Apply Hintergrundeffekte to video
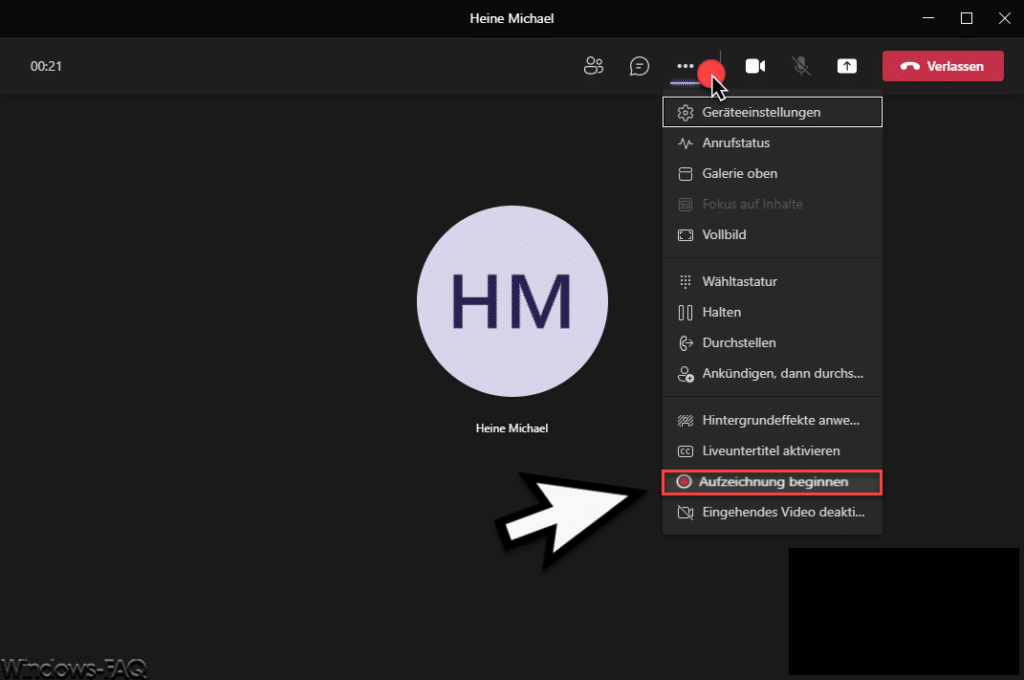 pyautogui.click(x=772, y=421)
